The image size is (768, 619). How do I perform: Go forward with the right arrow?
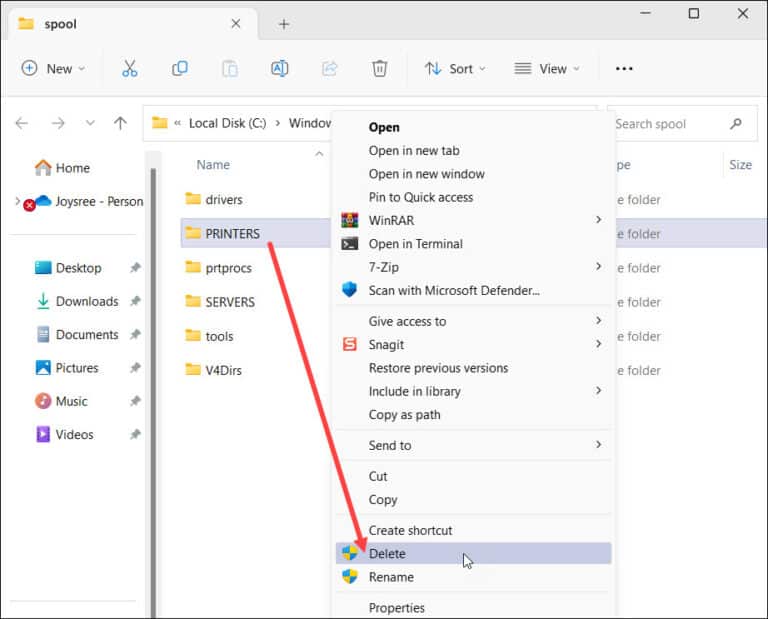[x=58, y=123]
